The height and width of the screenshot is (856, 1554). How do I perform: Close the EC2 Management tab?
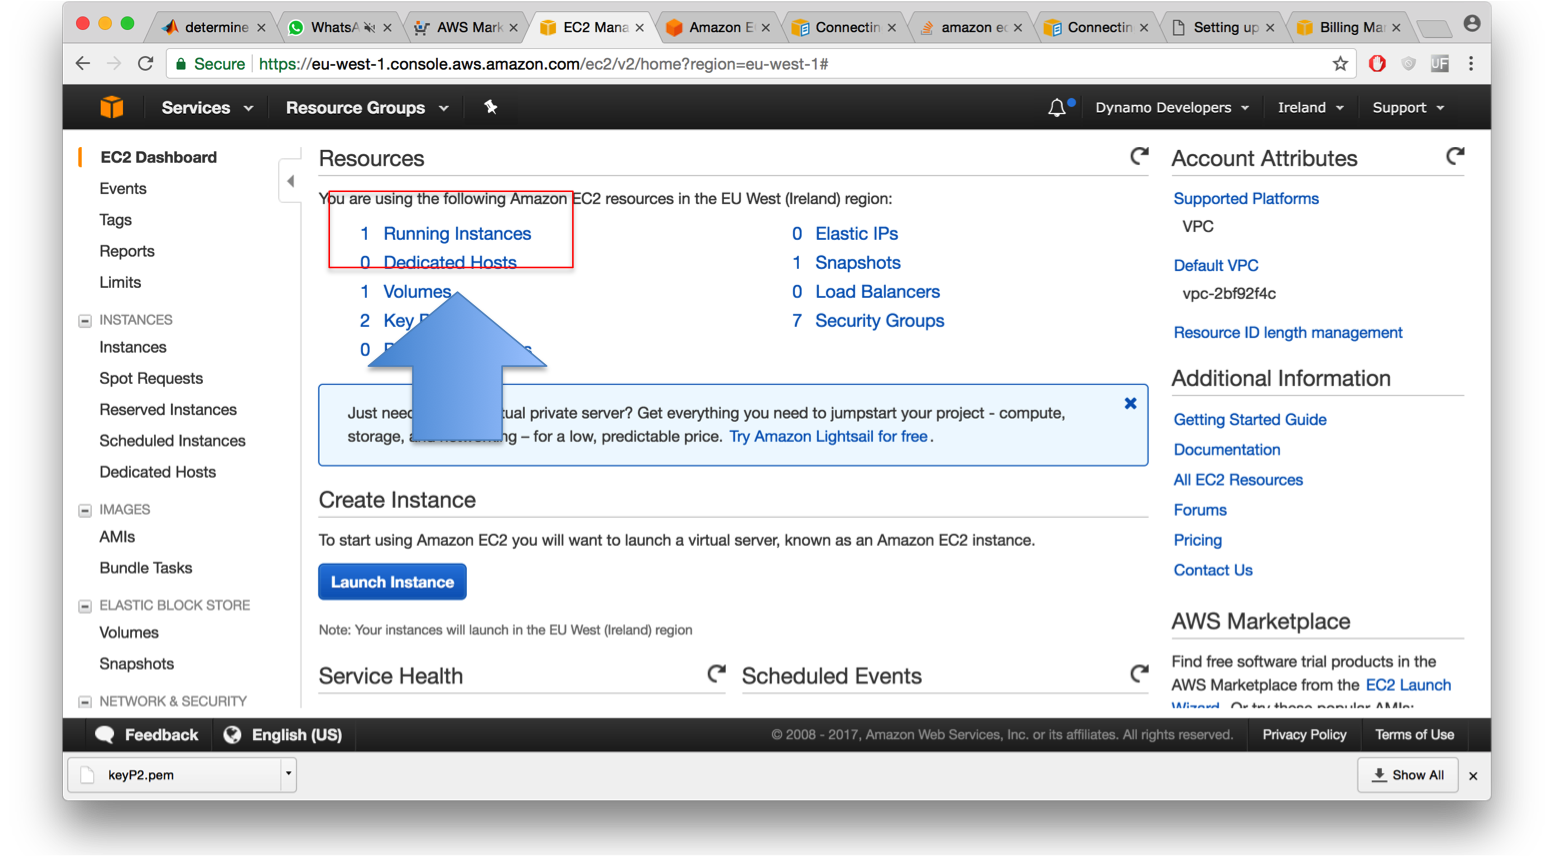(x=639, y=28)
